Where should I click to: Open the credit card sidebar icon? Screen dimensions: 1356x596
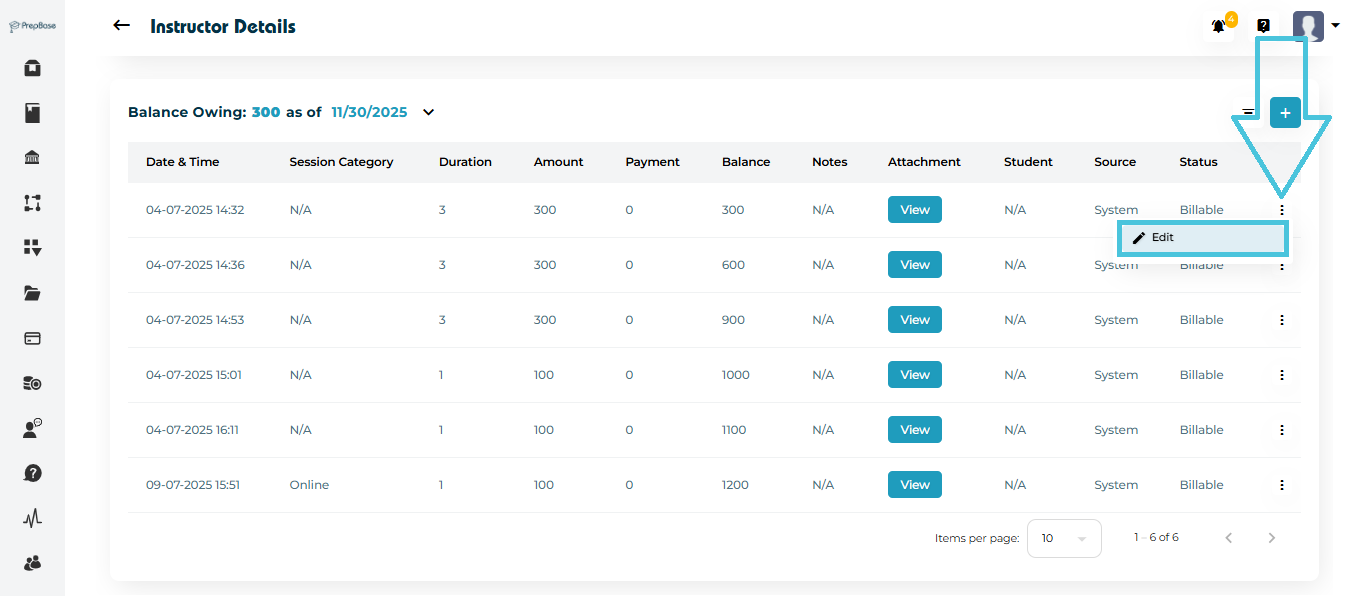click(x=32, y=338)
